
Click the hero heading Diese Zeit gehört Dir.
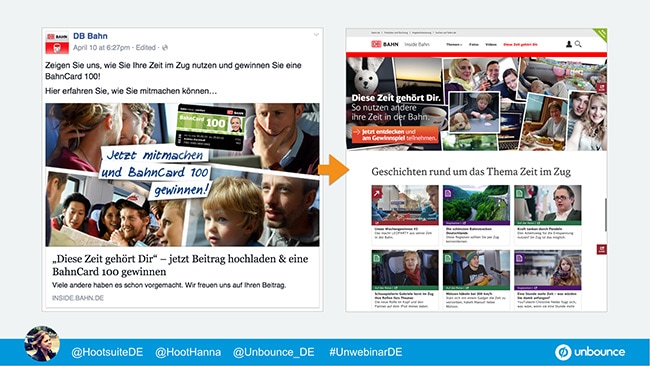point(396,98)
